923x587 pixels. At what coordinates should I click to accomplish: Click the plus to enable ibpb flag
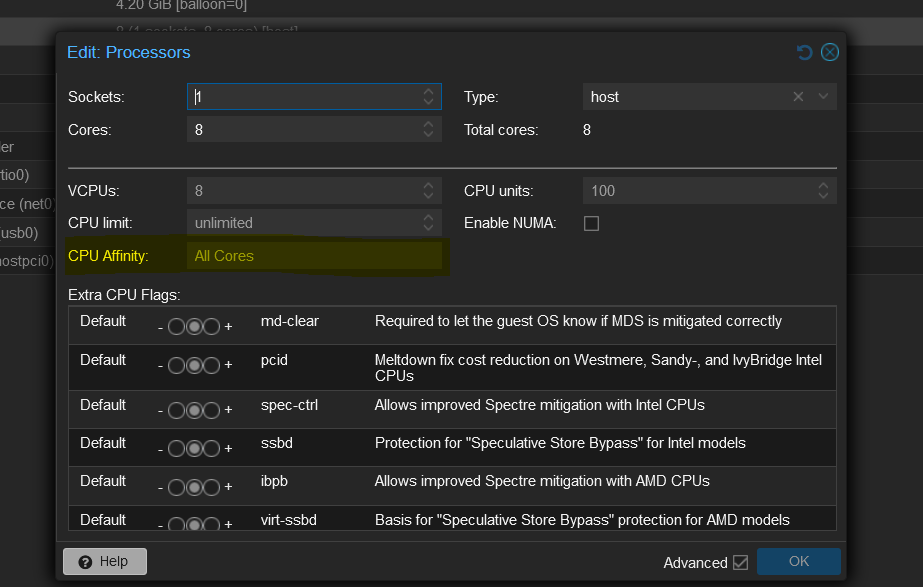211,486
